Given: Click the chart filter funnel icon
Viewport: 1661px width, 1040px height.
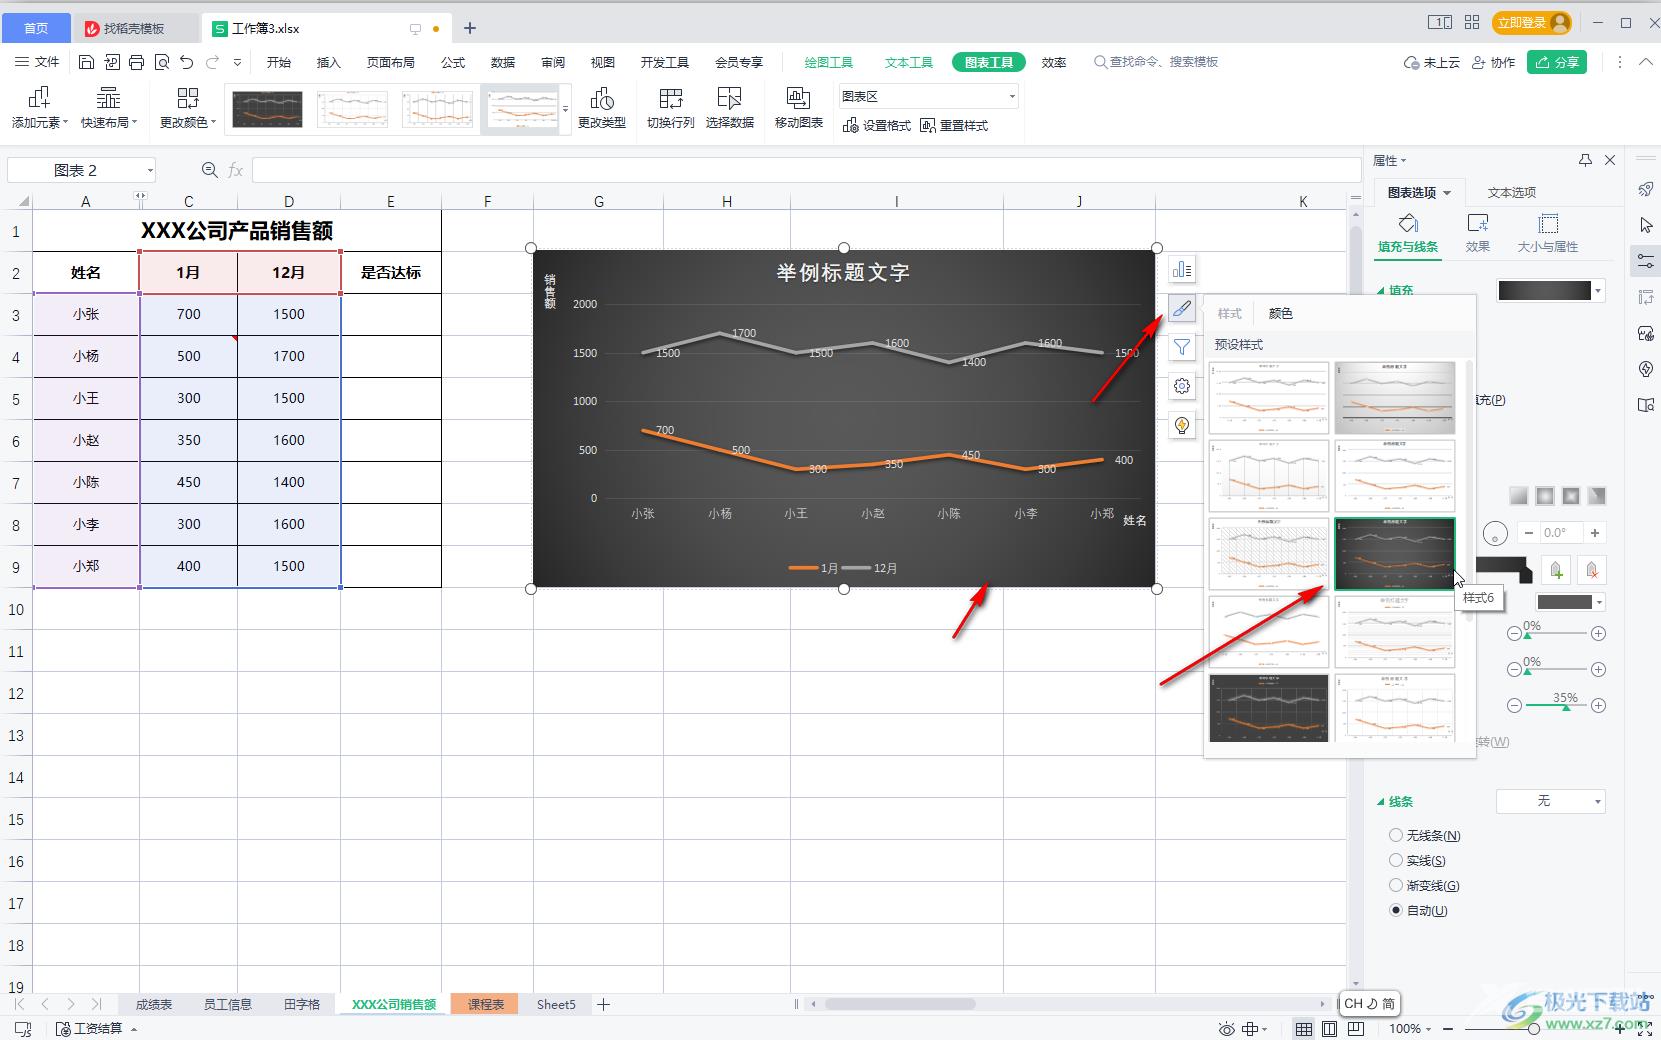Looking at the screenshot, I should click(x=1182, y=347).
